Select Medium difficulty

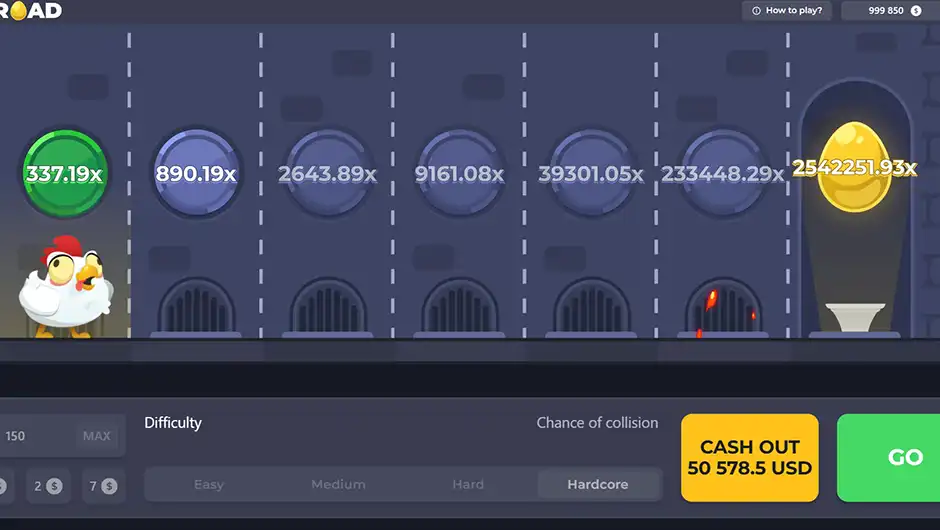point(338,484)
